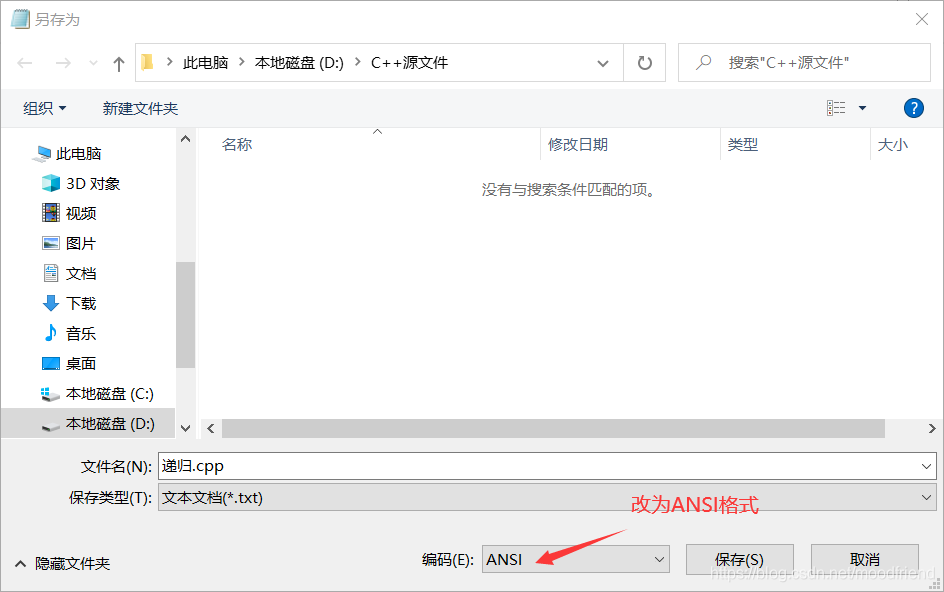Select 音乐 folder in navigation pane
This screenshot has width=944, height=592.
[80, 333]
